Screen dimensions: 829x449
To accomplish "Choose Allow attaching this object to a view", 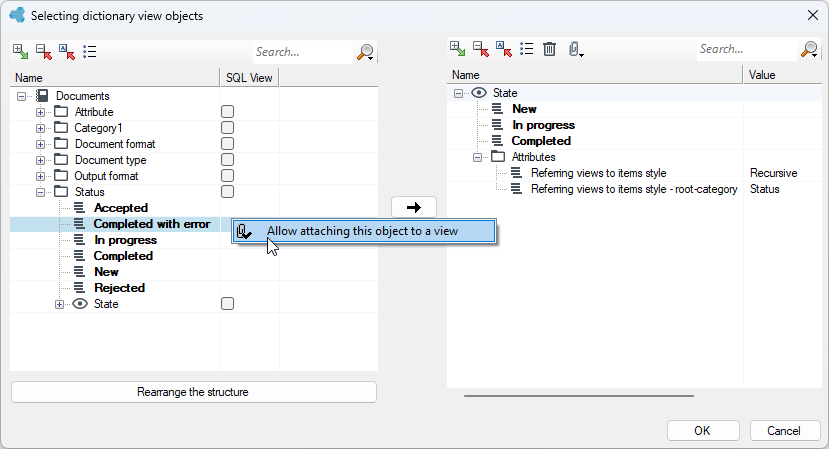I will (364, 231).
